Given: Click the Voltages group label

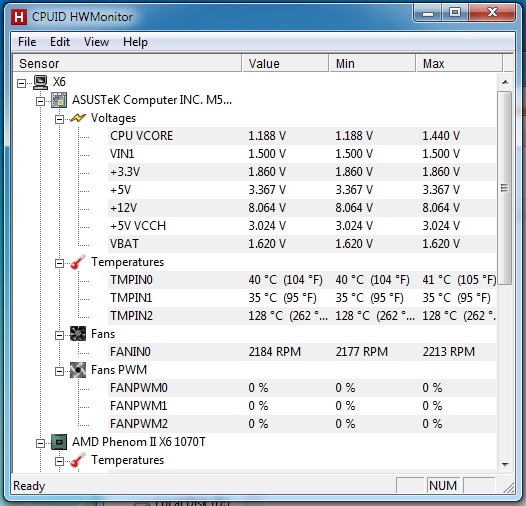Looking at the screenshot, I should point(113,118).
